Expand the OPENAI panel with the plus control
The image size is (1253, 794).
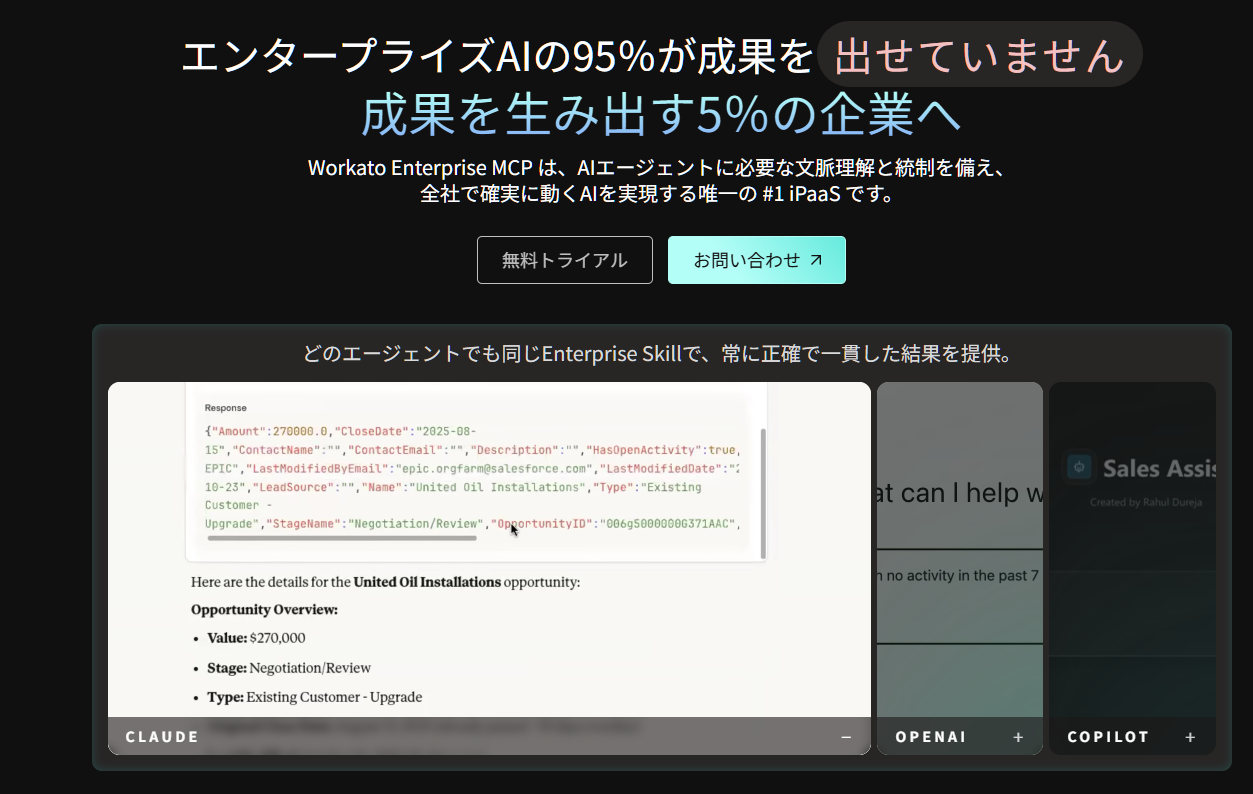(1019, 736)
